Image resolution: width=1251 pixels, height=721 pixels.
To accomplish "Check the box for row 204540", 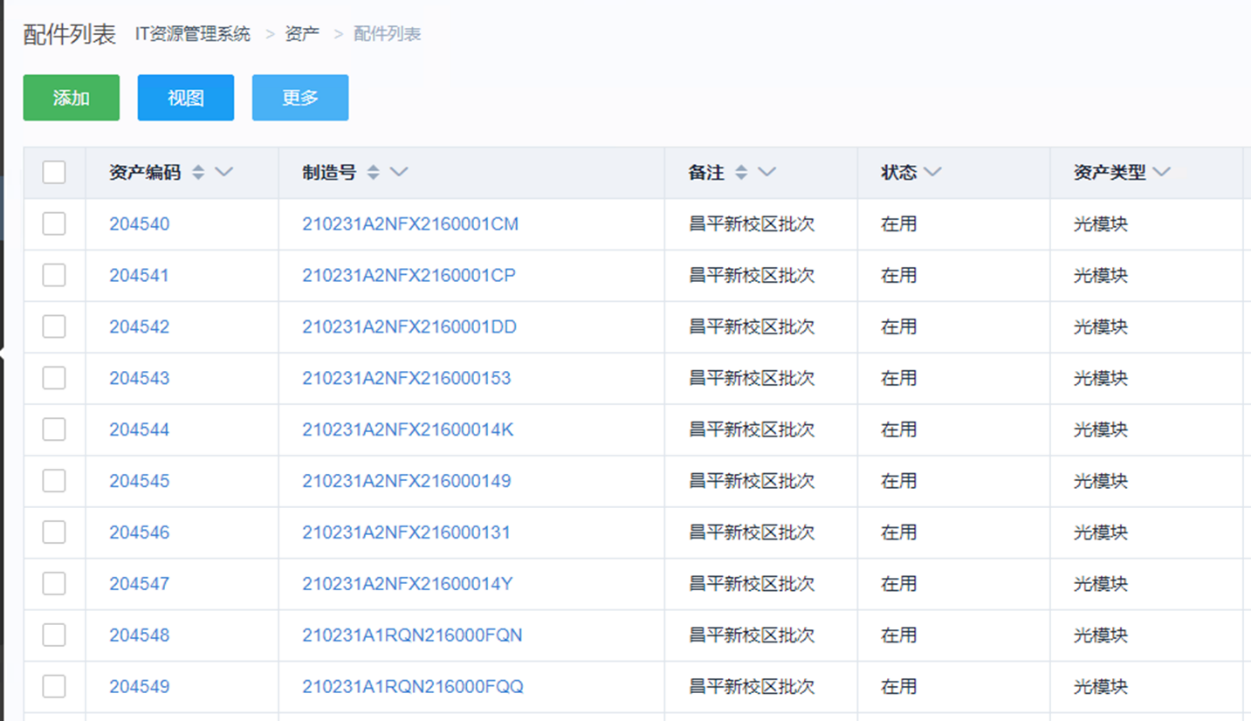I will [x=54, y=224].
